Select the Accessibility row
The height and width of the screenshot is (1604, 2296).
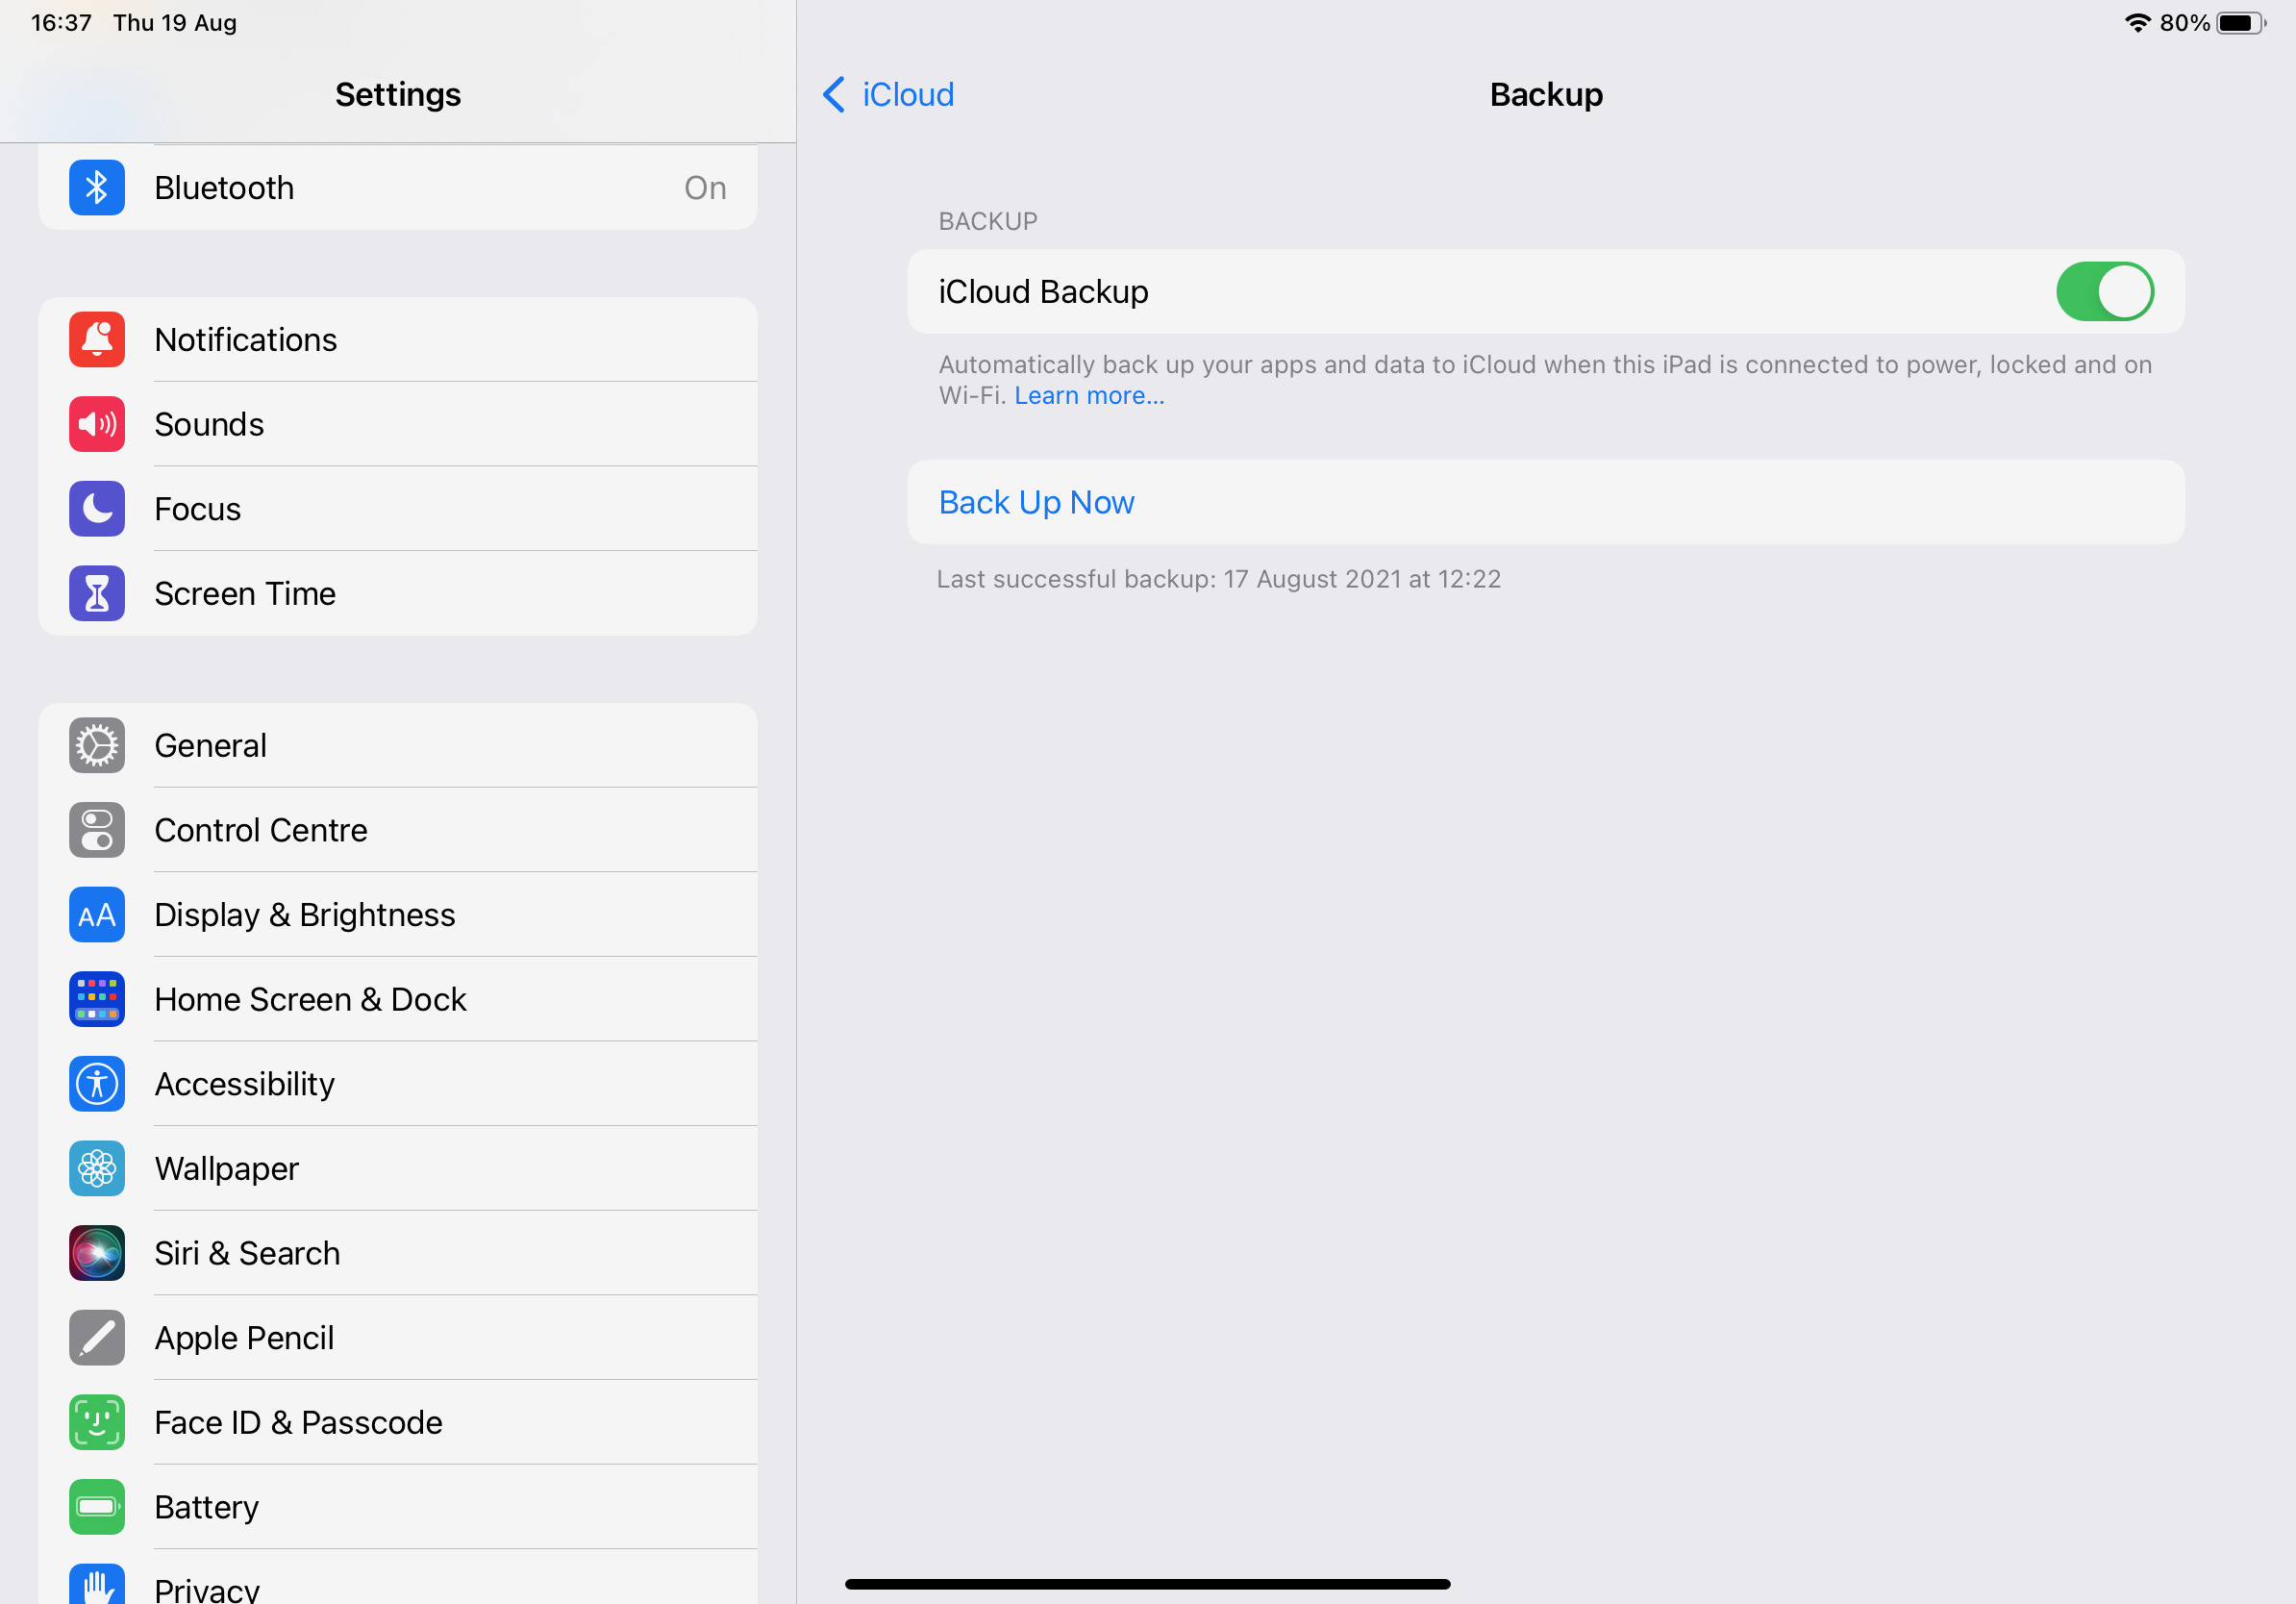tap(398, 1084)
